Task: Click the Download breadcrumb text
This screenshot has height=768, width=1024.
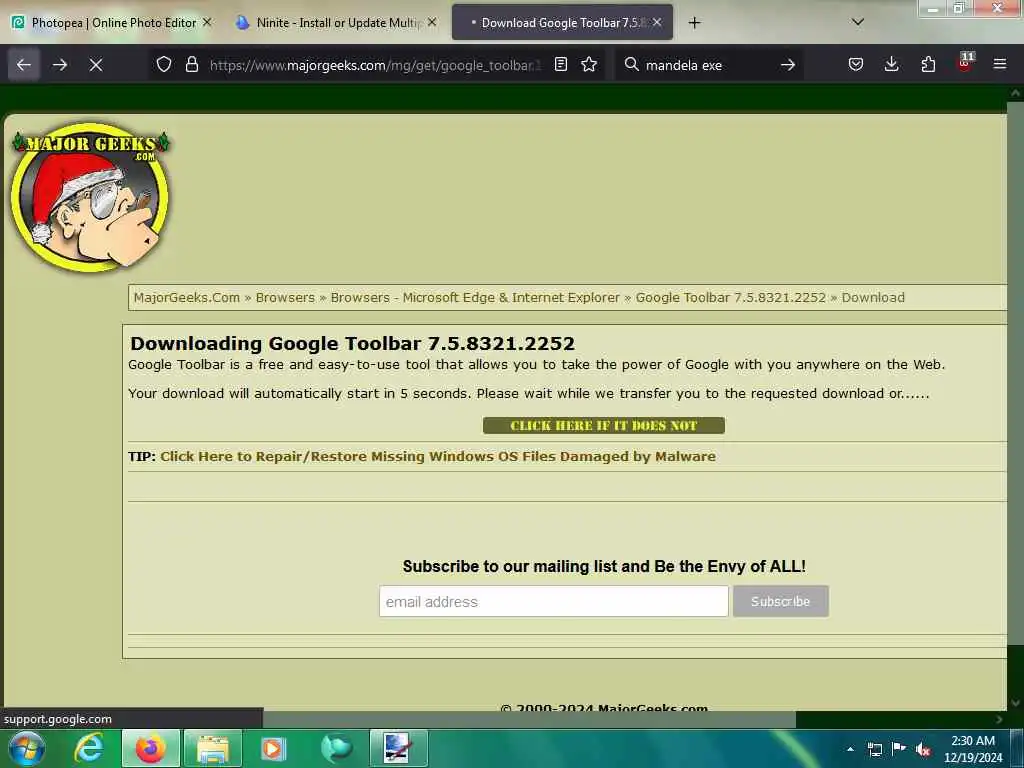Action: (873, 298)
